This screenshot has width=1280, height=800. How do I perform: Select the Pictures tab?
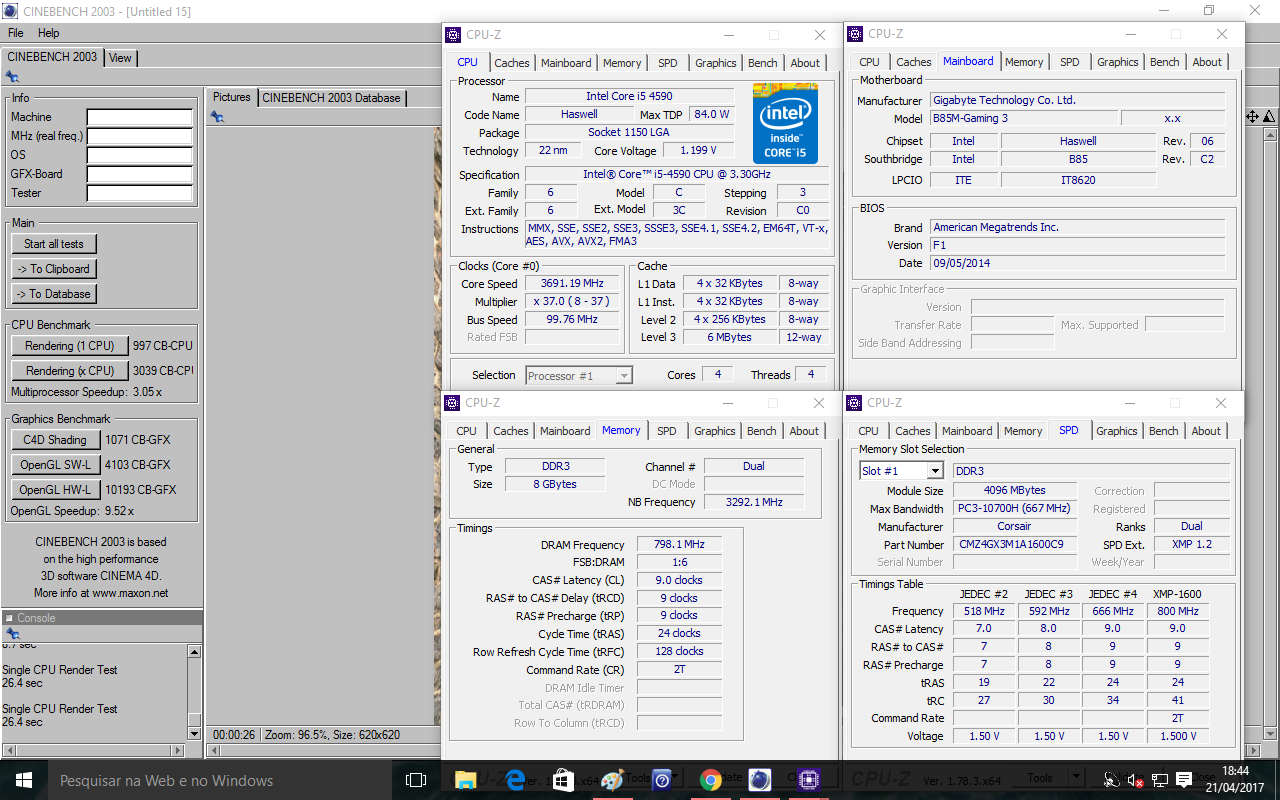click(232, 97)
